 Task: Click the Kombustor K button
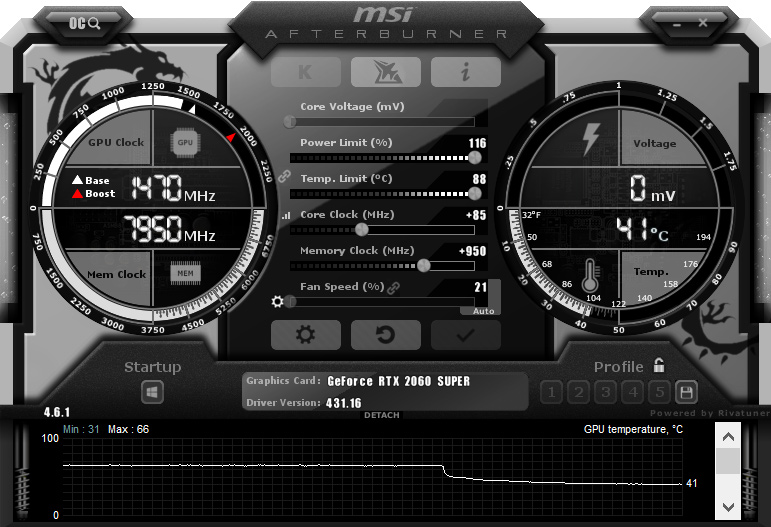coord(306,72)
